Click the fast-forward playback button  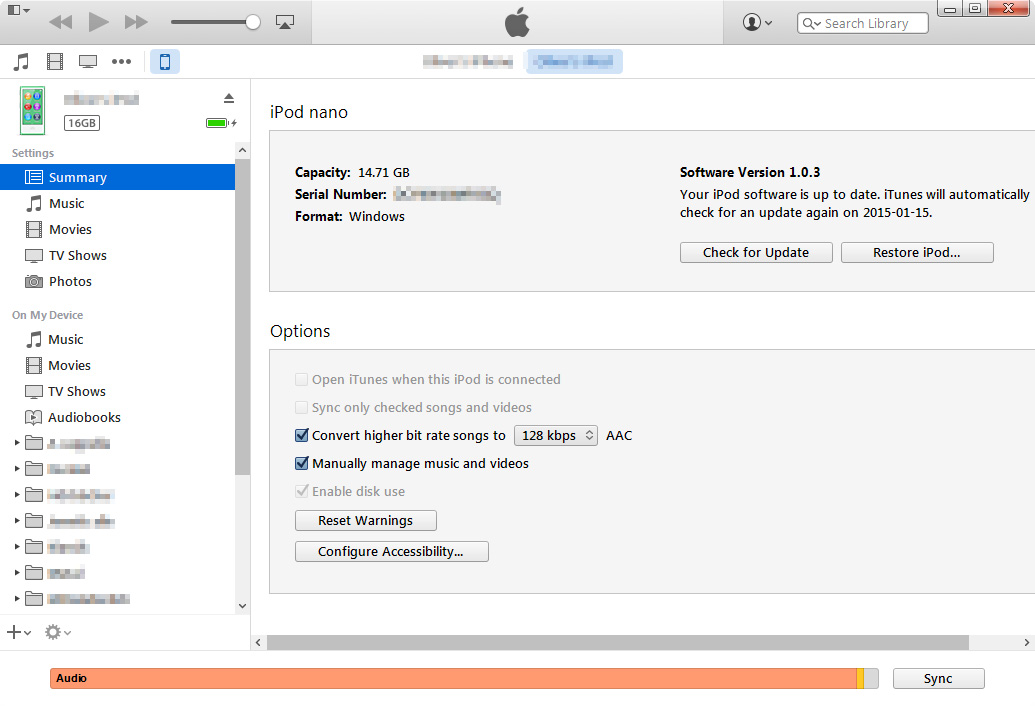[136, 22]
